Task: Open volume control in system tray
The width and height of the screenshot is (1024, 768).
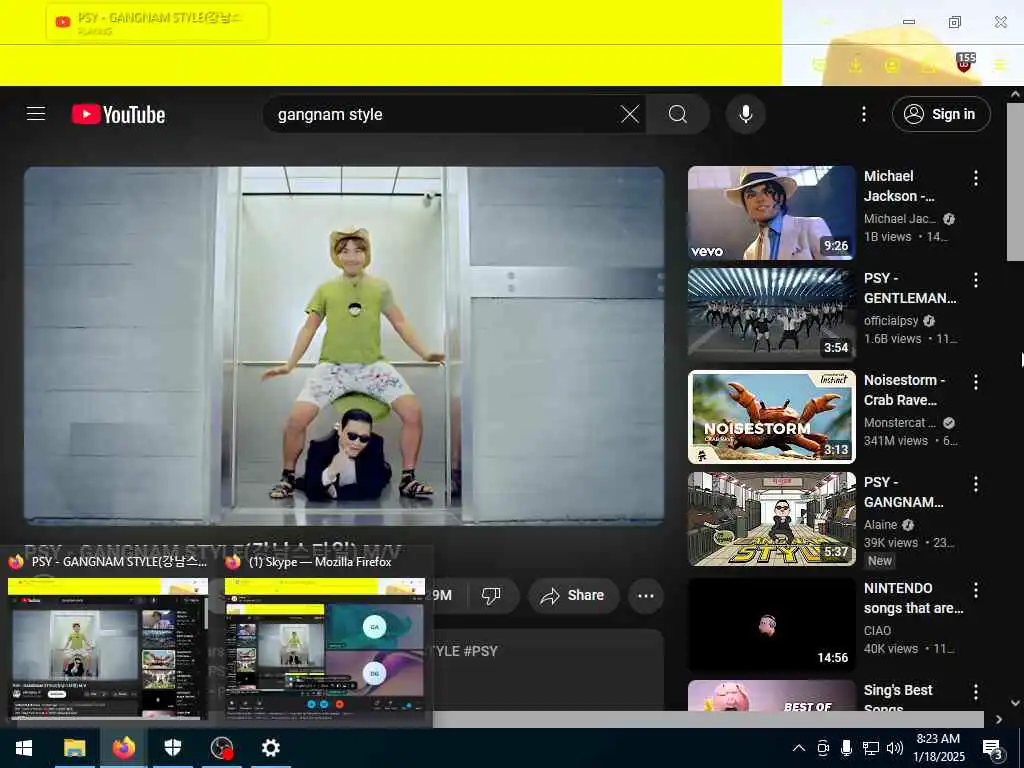Action: (895, 748)
